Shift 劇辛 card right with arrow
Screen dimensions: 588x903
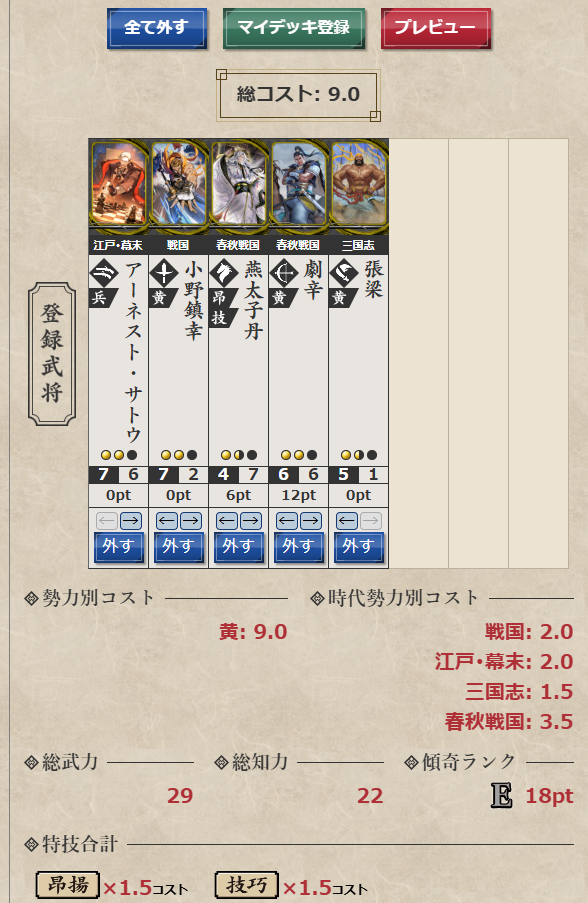310,521
